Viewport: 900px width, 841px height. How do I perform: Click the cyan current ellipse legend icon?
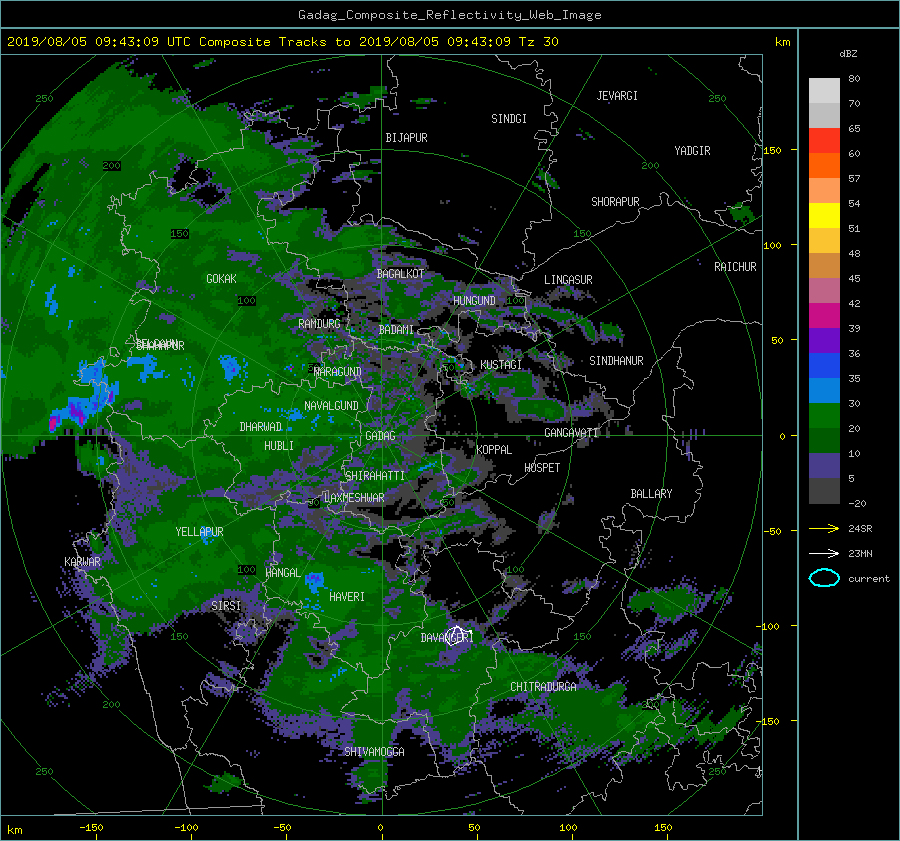coord(824,578)
